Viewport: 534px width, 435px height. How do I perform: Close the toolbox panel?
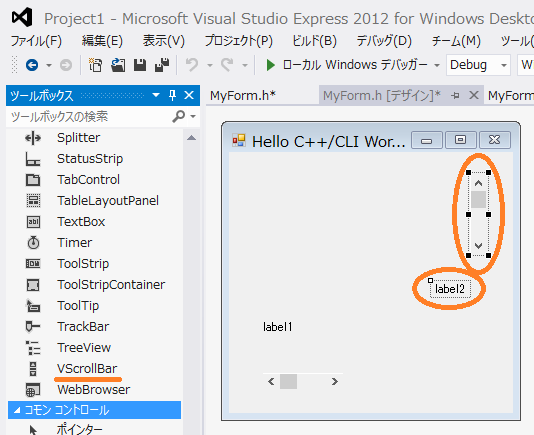tap(189, 95)
